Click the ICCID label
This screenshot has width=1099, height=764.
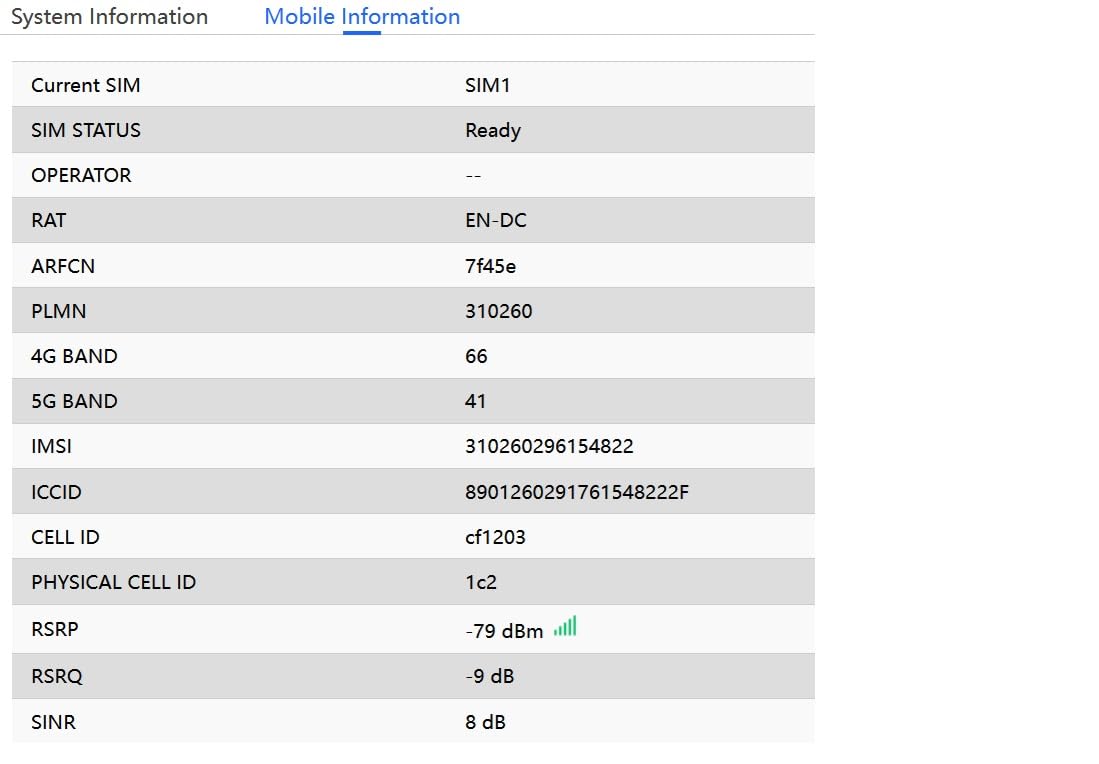56,492
